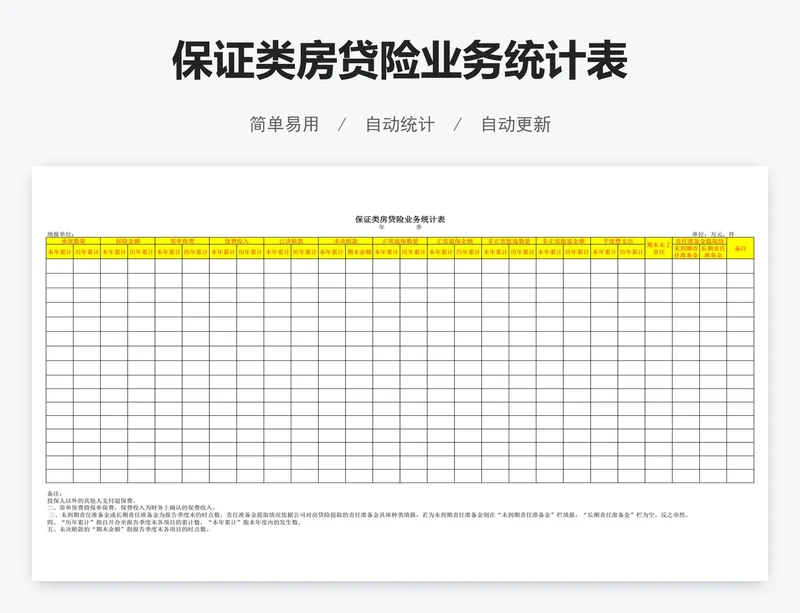The width and height of the screenshot is (800, 613).
Task: Click 历年累计 under 签单保费
Action: click(196, 252)
